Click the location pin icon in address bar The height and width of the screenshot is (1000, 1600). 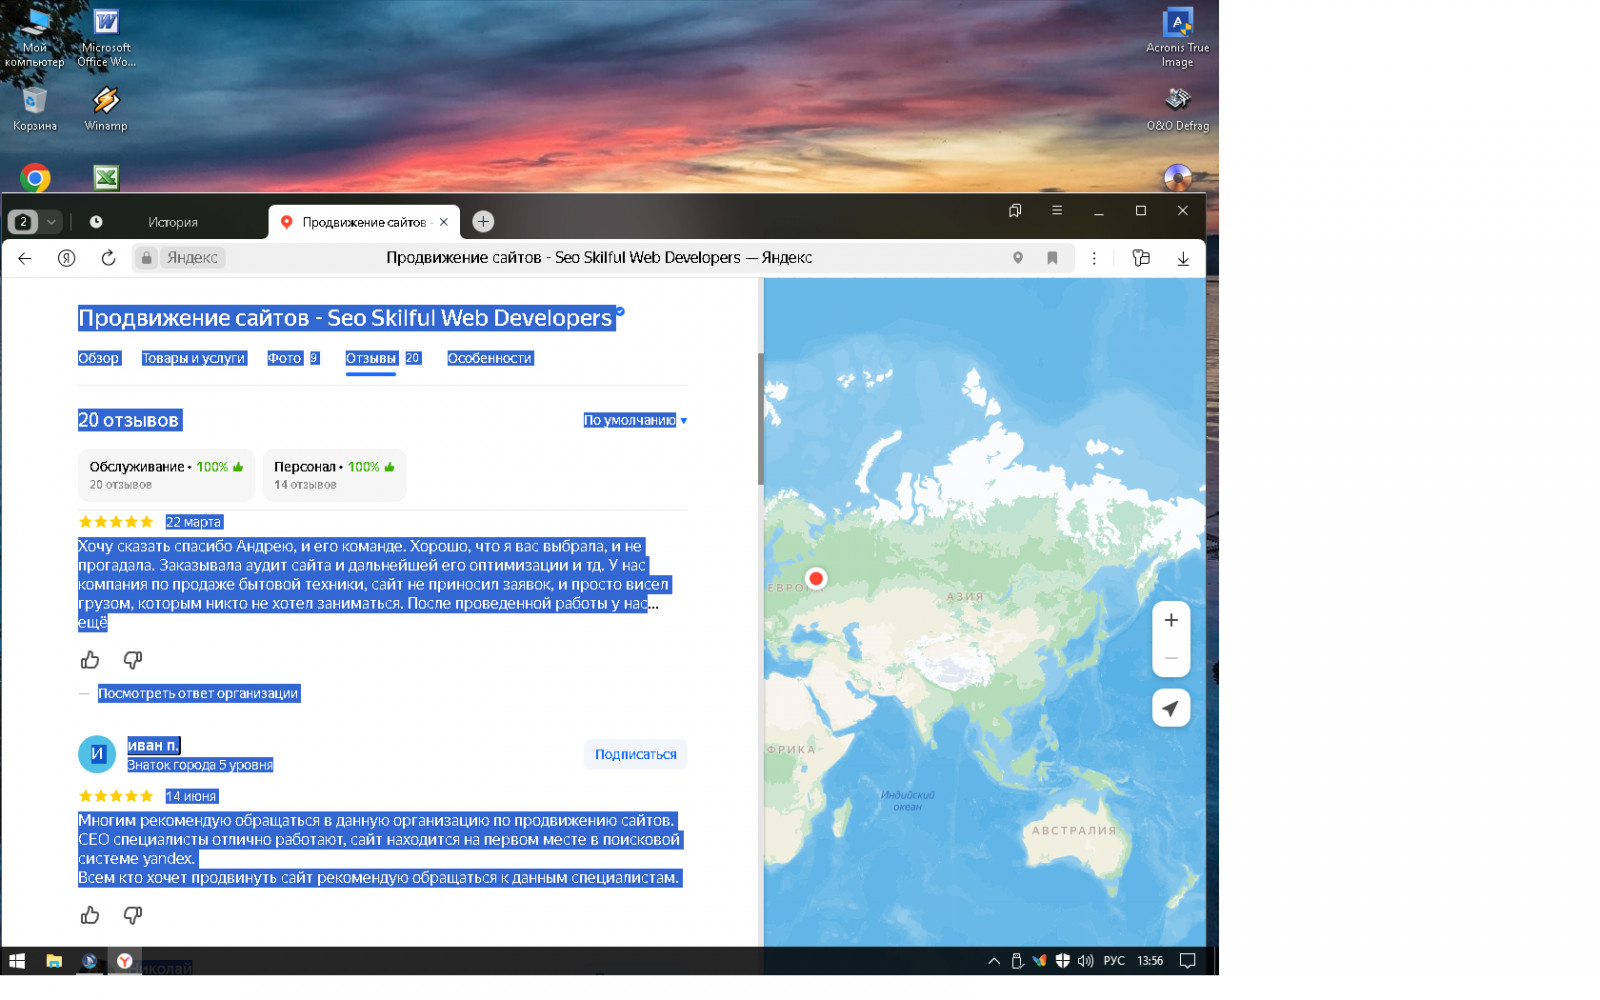pyautogui.click(x=1018, y=258)
